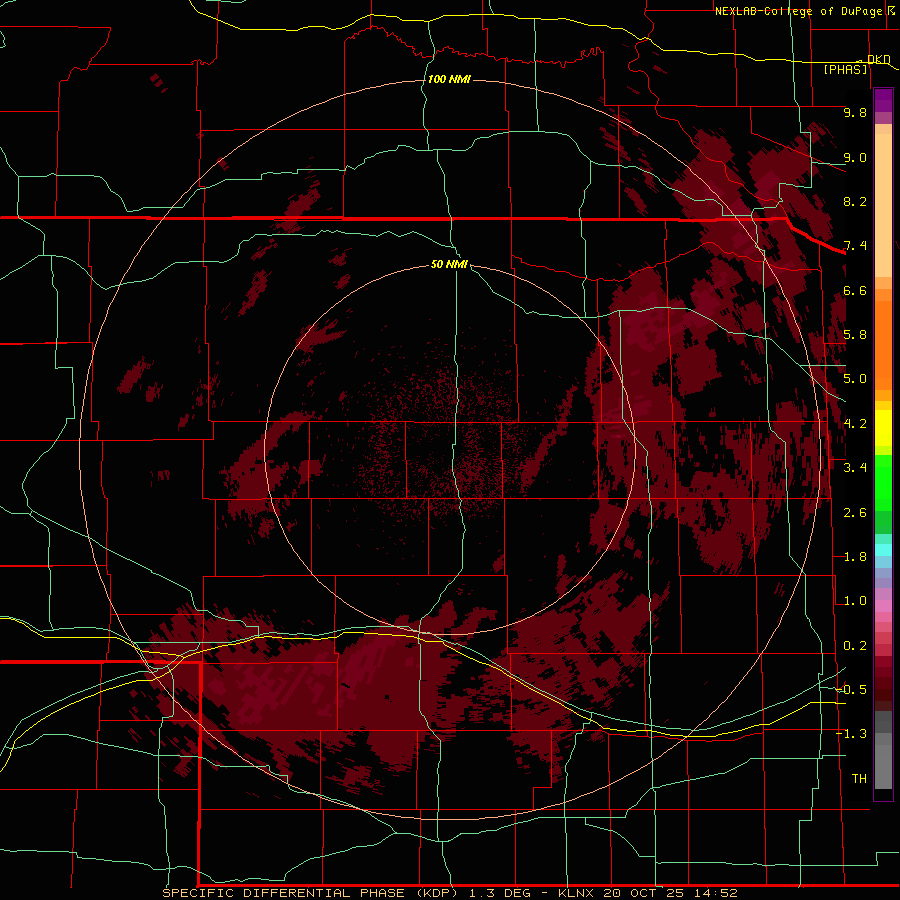Click the "KLNX" radar station identifier

576,893
